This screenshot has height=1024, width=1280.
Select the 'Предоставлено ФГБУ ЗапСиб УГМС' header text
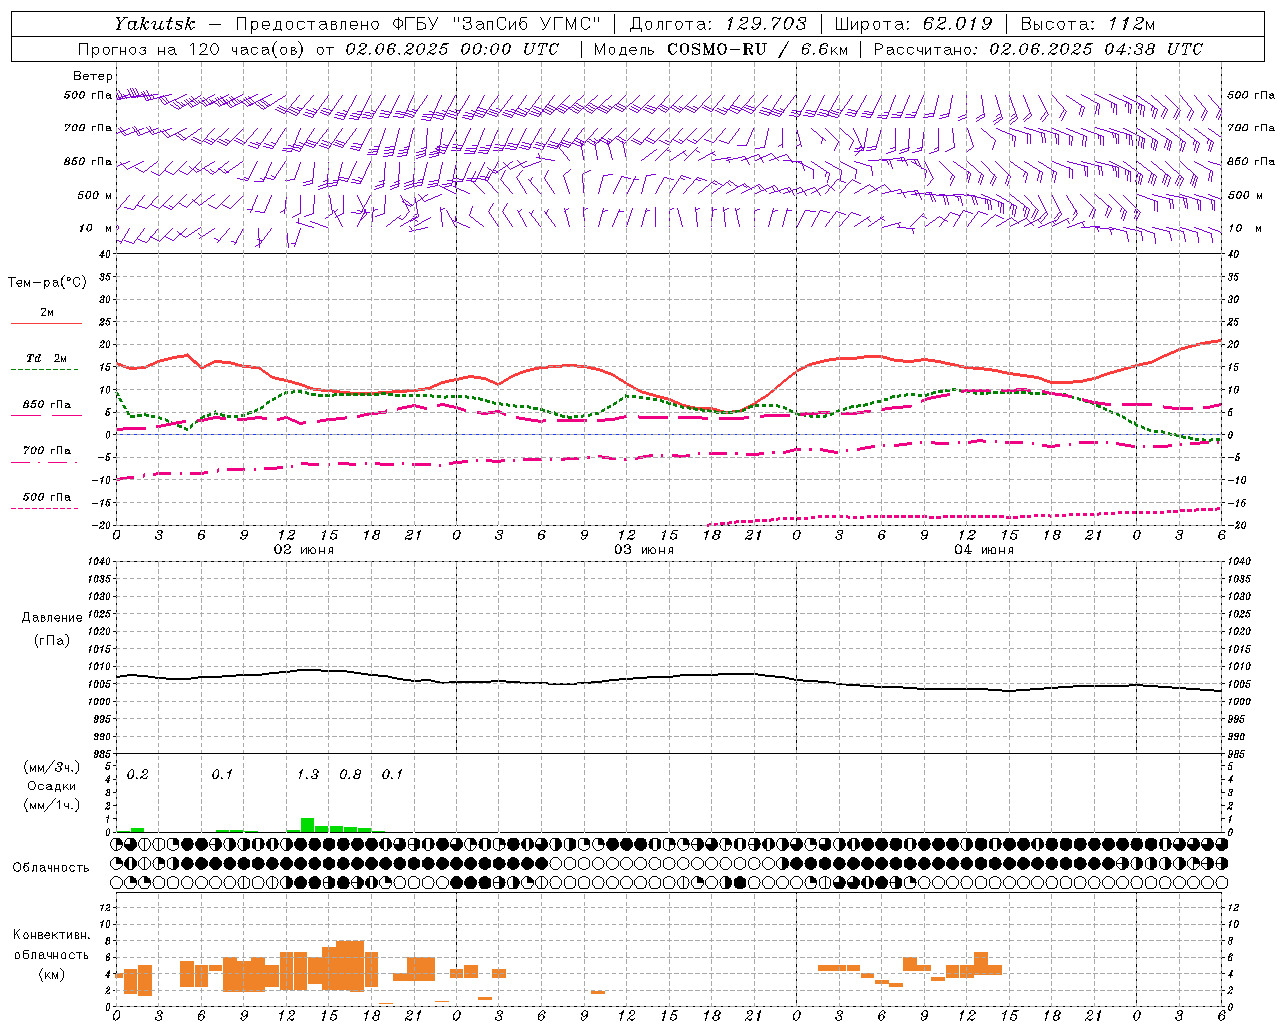pos(418,24)
